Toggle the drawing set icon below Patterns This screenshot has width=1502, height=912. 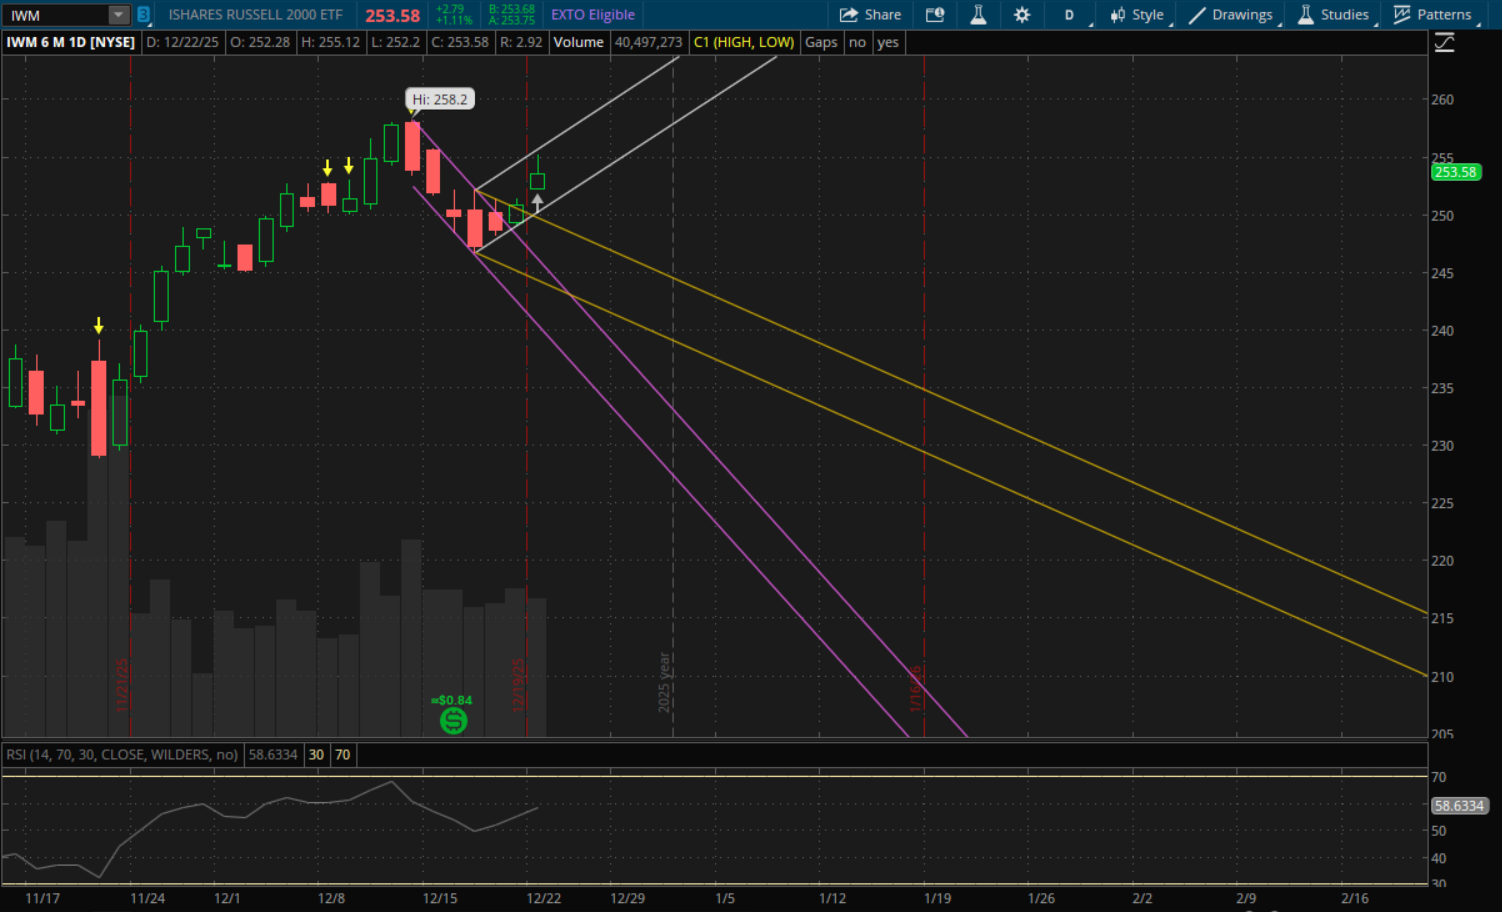click(1444, 43)
